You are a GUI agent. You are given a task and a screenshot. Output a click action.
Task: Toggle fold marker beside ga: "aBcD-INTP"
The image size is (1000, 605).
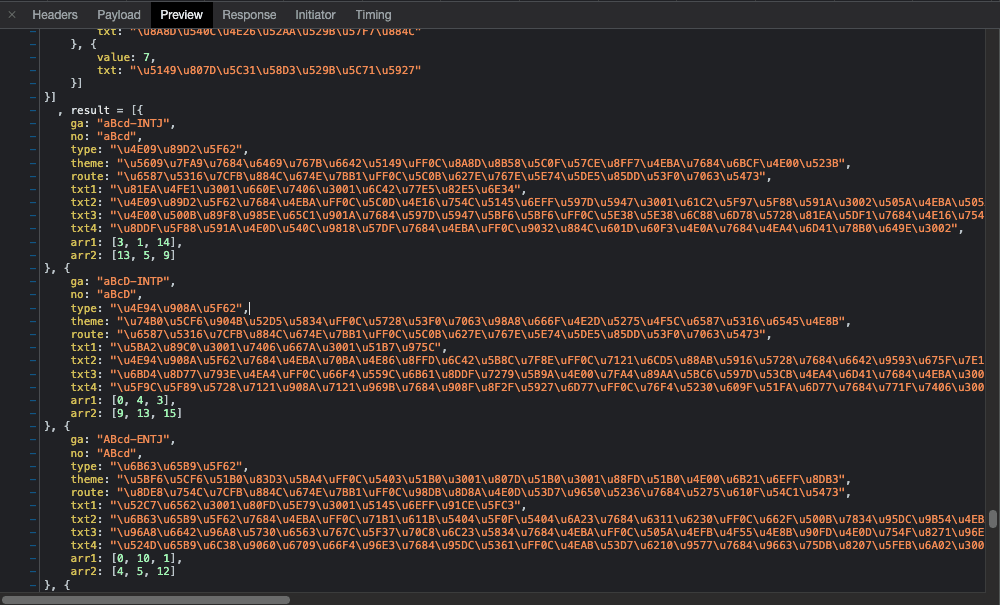coord(31,281)
